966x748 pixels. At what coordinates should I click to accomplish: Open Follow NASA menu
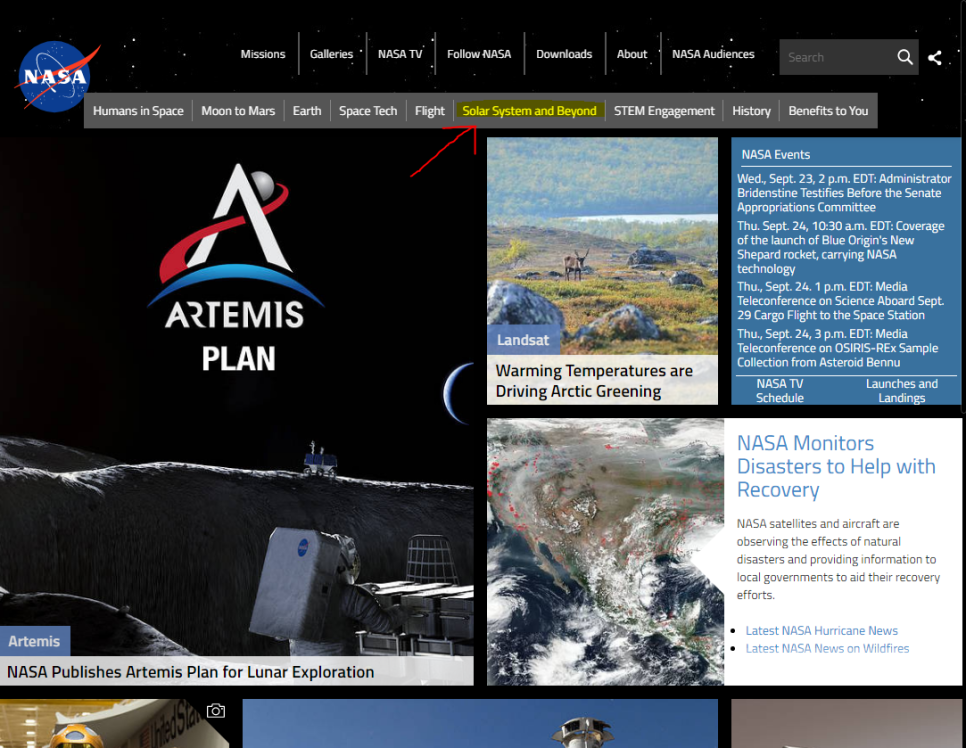tap(479, 54)
